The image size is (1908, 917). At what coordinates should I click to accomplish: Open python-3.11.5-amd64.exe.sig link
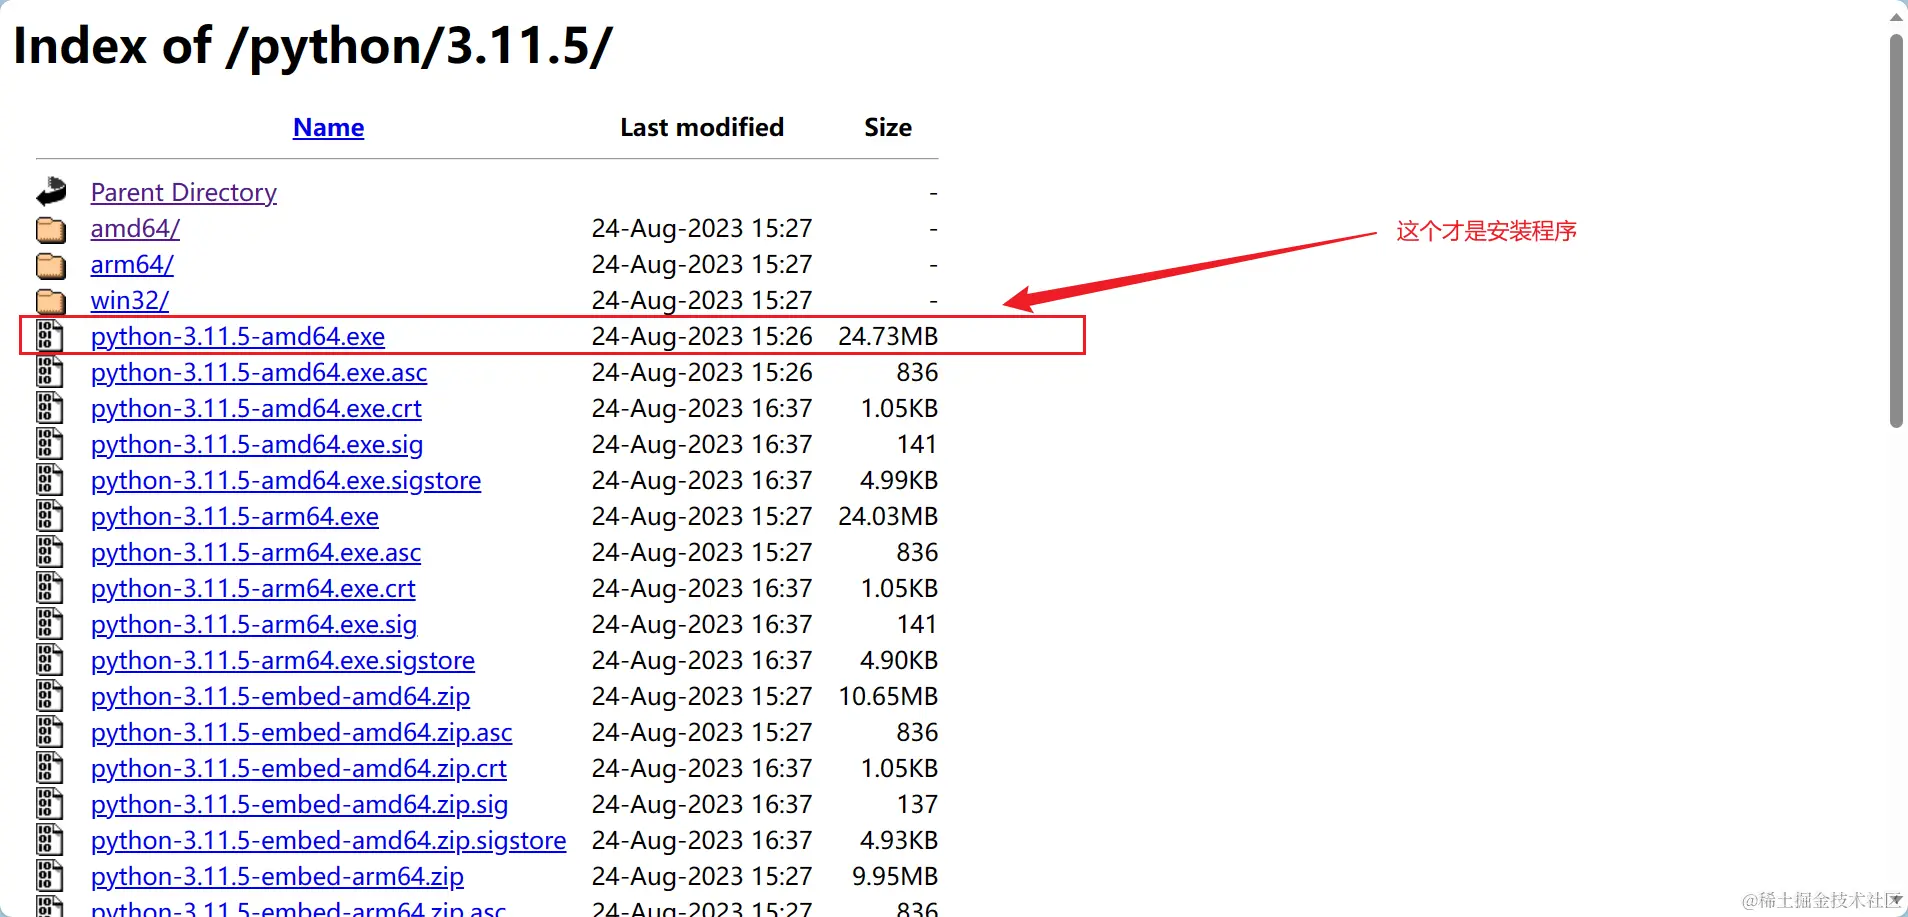(x=257, y=444)
